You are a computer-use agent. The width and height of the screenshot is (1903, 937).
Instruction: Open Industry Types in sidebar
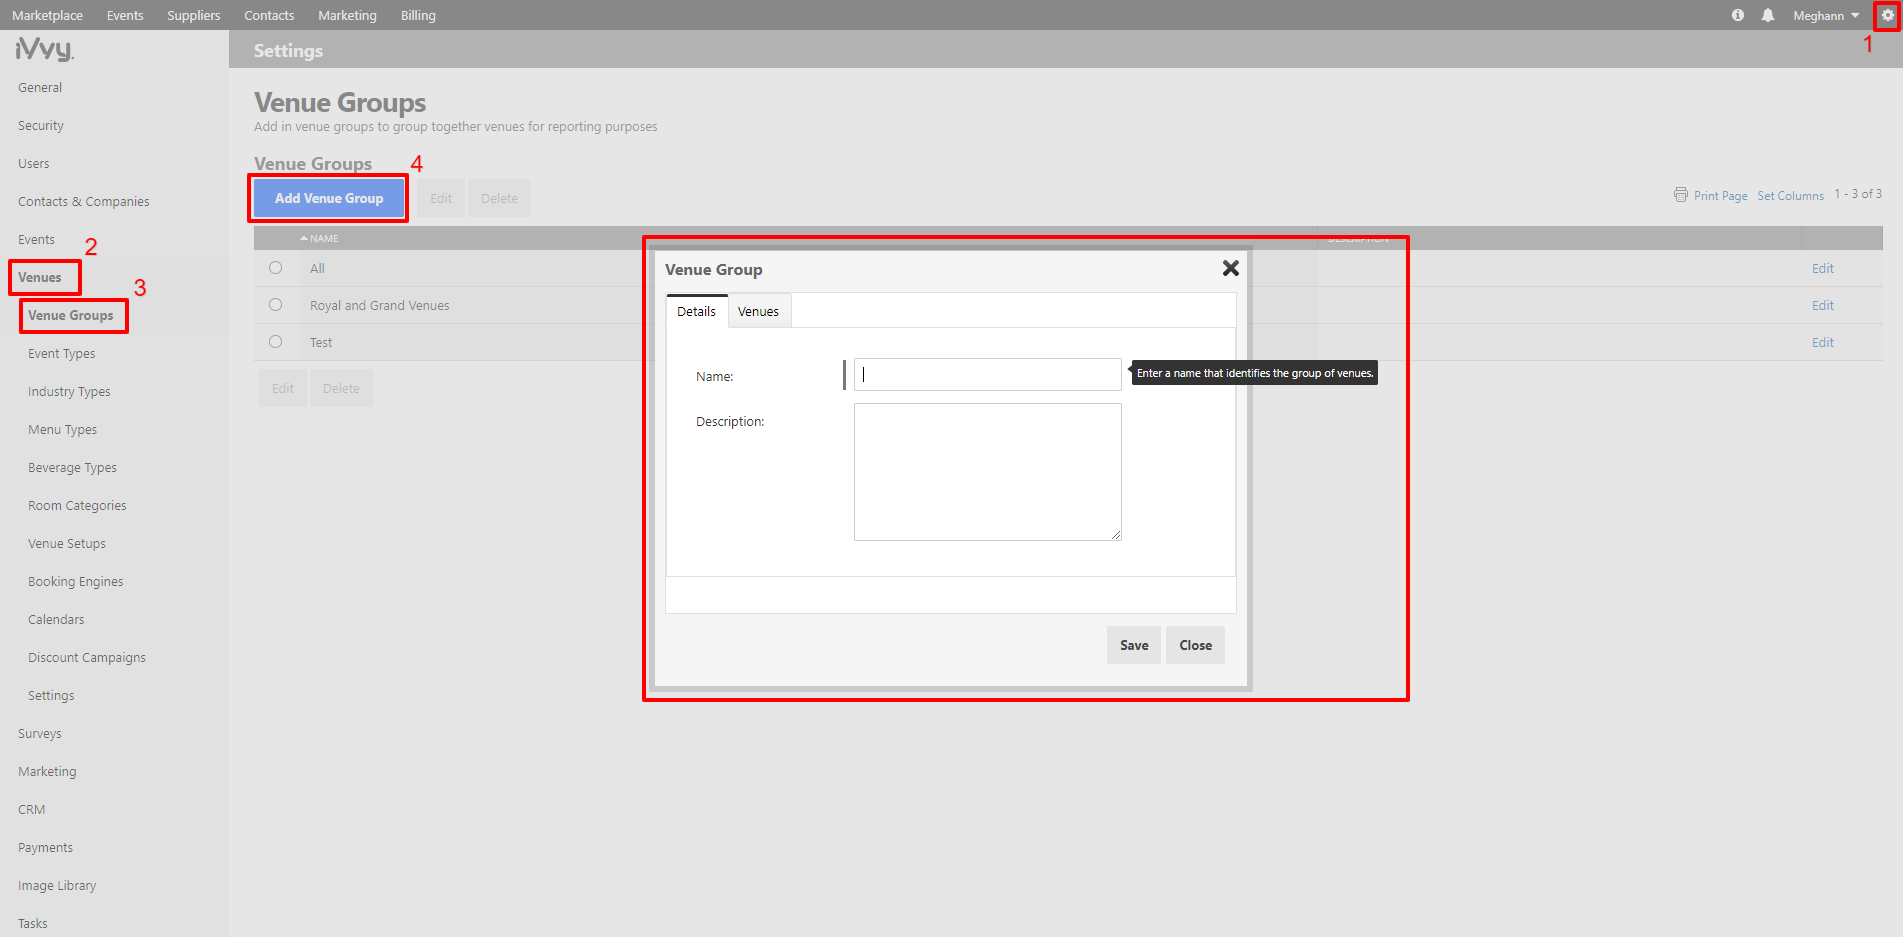69,391
